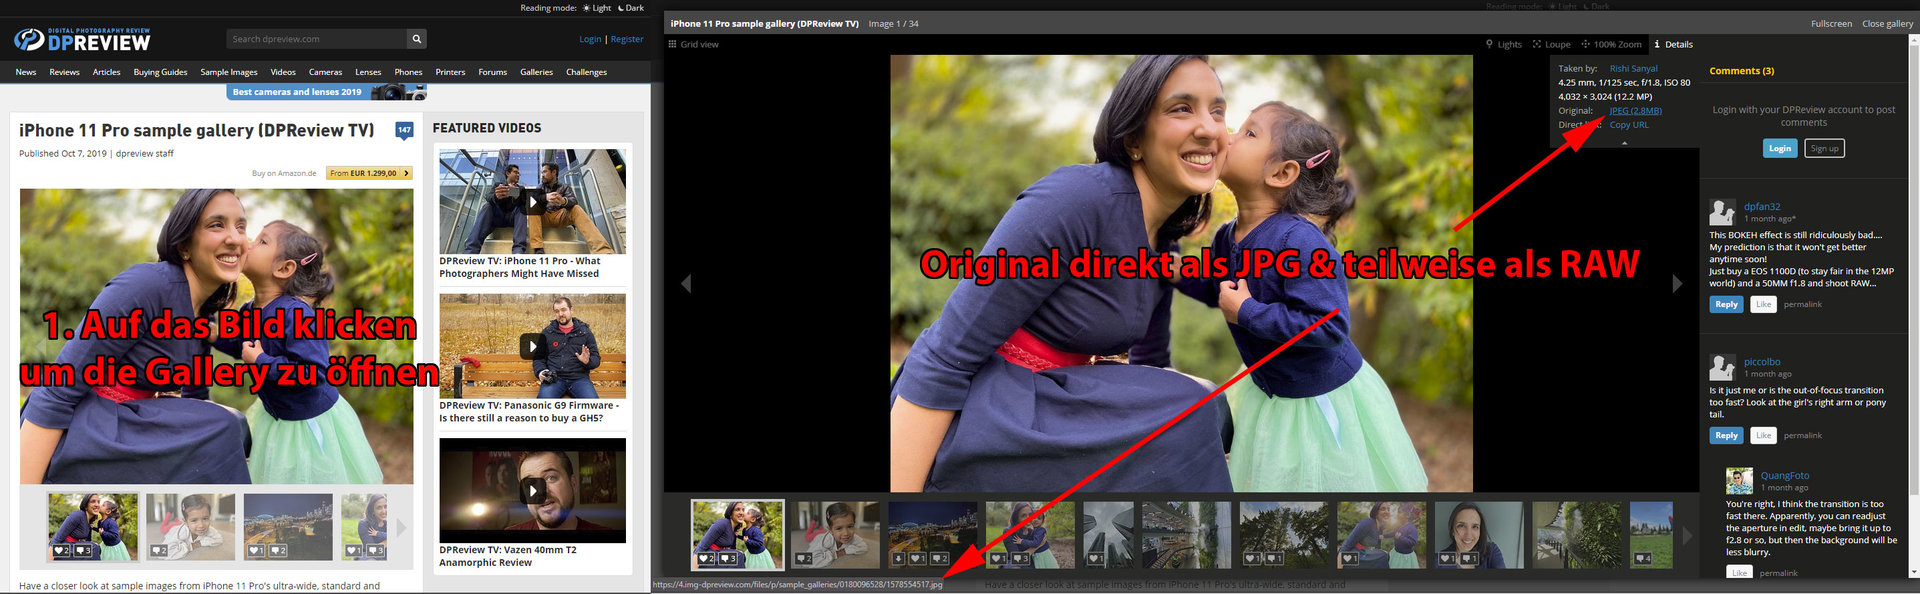Toggle 100% Zoom in the gallery
Viewport: 1920px width, 594px height.
pyautogui.click(x=1611, y=44)
